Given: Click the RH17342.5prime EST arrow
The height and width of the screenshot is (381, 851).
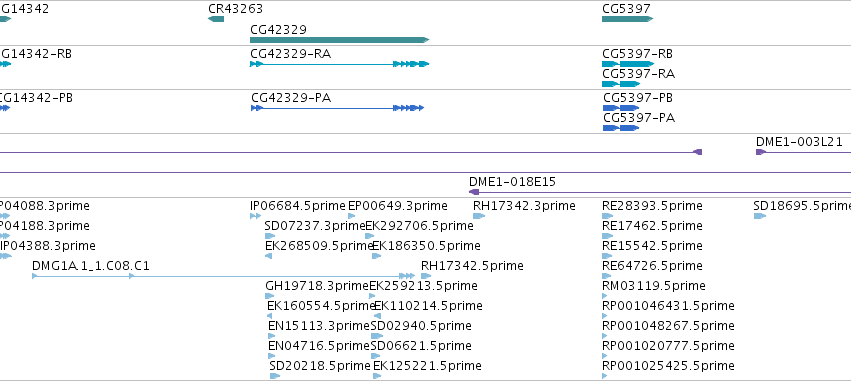Looking at the screenshot, I should click(x=426, y=276).
